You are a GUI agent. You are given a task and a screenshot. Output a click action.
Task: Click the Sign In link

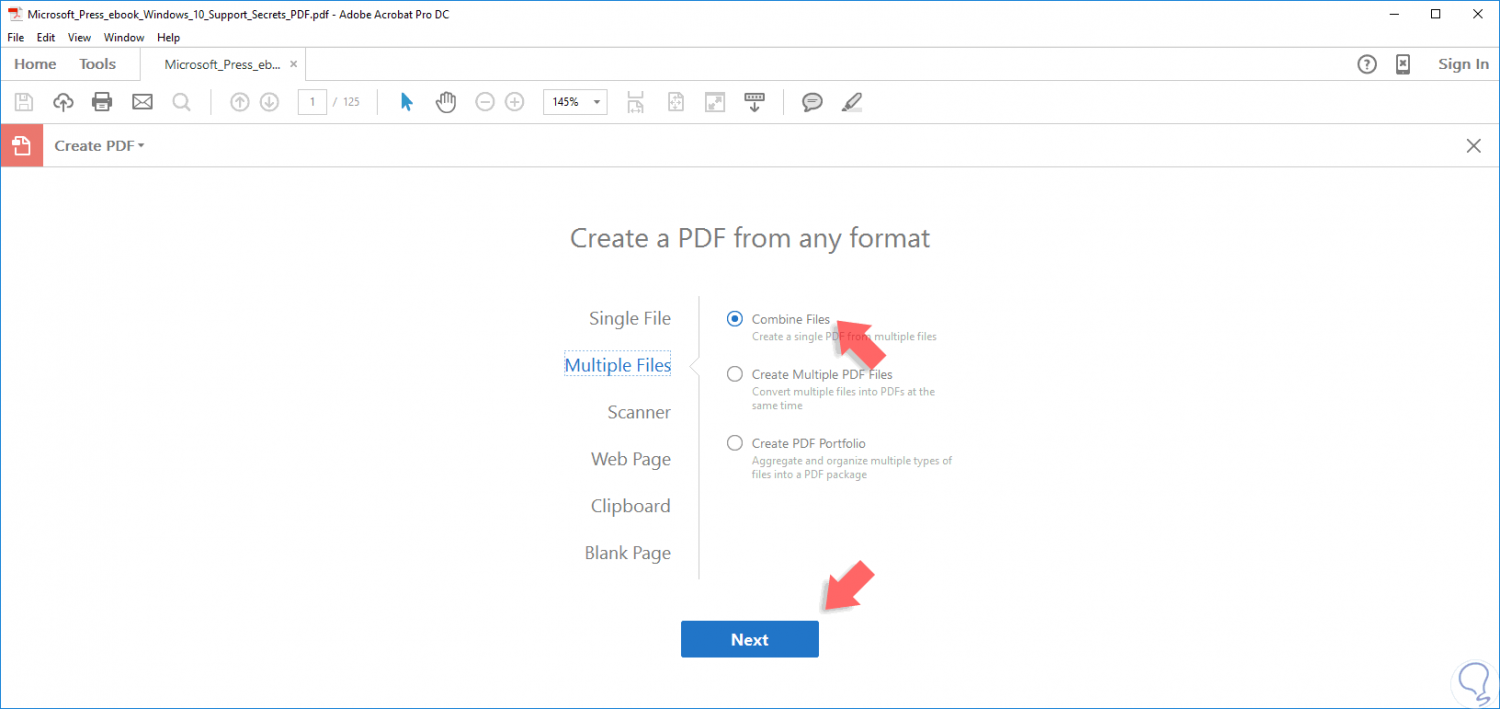click(x=1463, y=64)
